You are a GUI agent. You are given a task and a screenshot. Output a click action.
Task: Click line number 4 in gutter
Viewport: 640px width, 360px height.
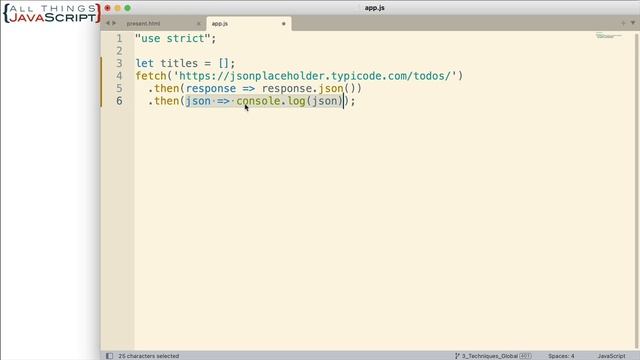(119, 76)
